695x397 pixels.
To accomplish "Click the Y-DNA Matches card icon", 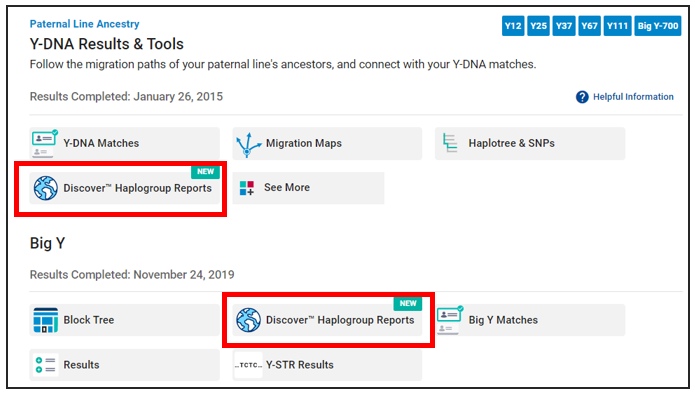I will (44, 144).
